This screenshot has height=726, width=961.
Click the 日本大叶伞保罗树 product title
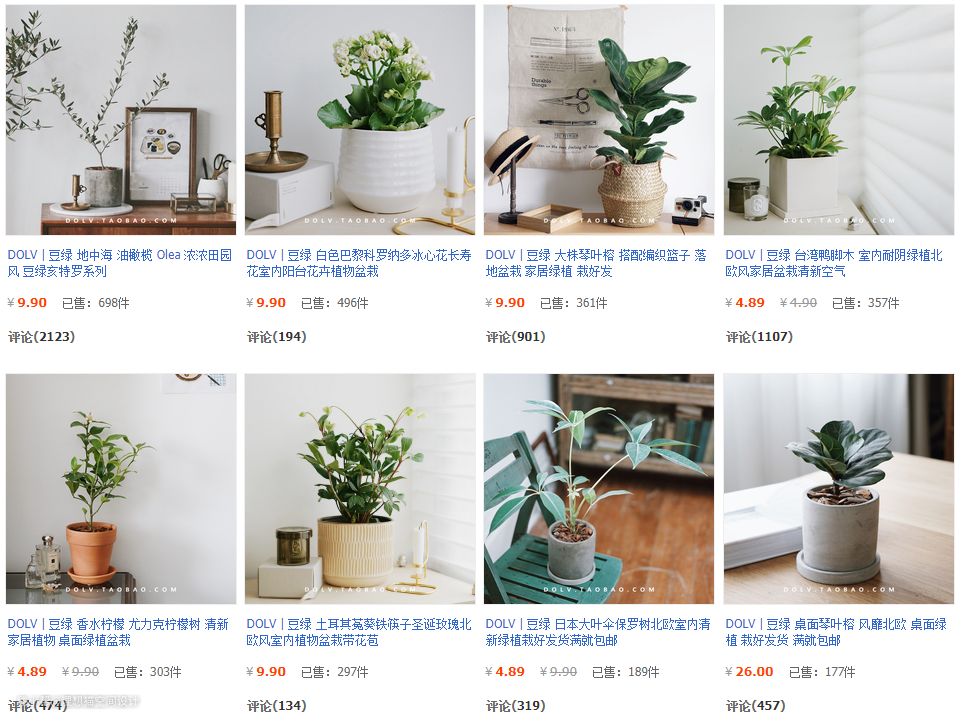(598, 632)
